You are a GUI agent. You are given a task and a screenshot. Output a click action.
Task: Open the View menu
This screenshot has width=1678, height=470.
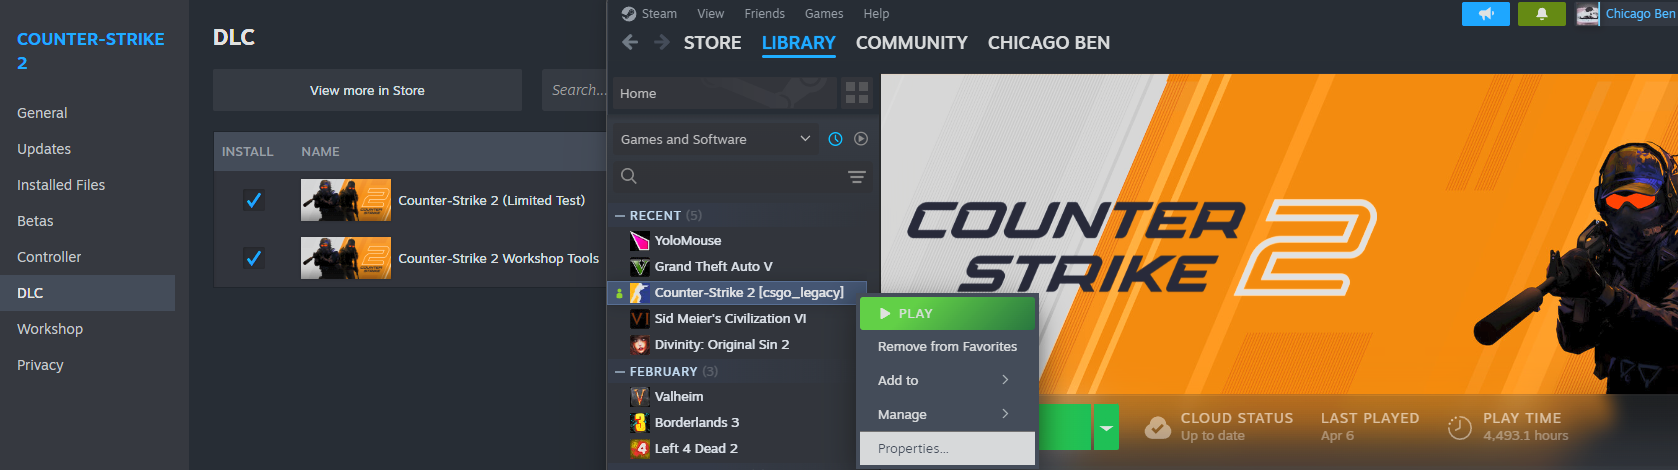711,14
